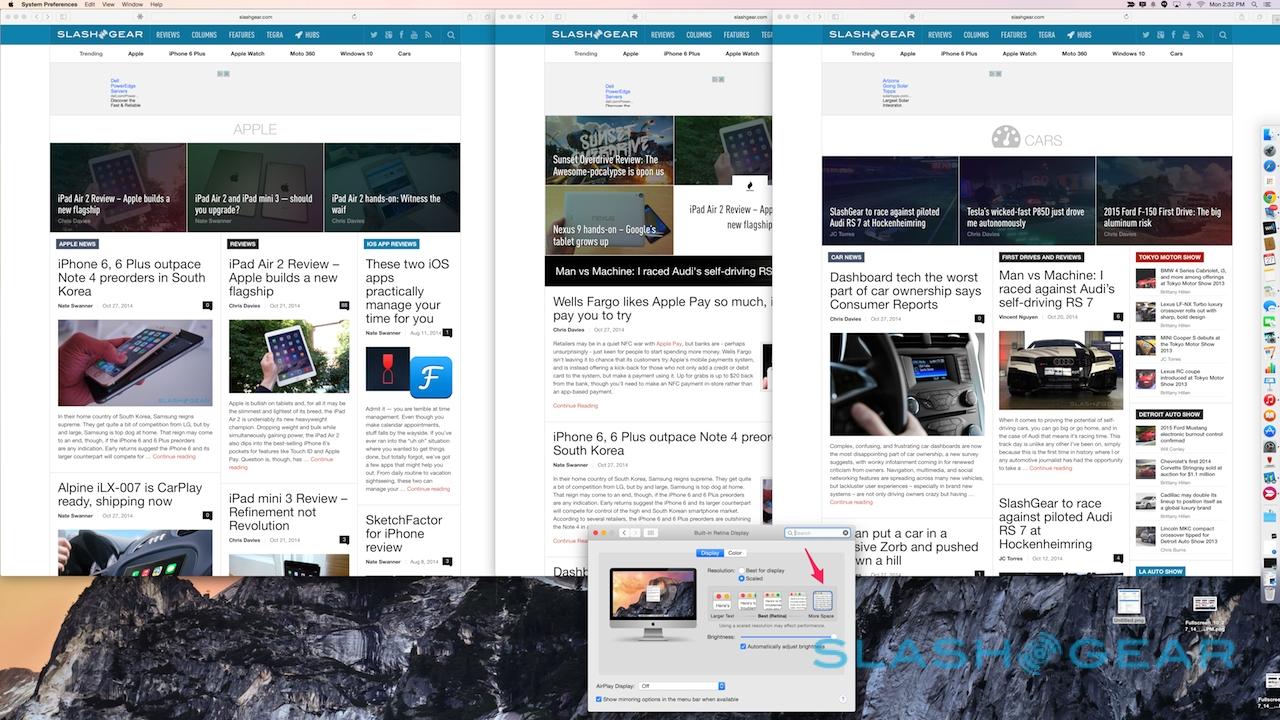The height and width of the screenshot is (720, 1280).
Task: Click Moto 360 trending link in left window
Action: (x=301, y=54)
